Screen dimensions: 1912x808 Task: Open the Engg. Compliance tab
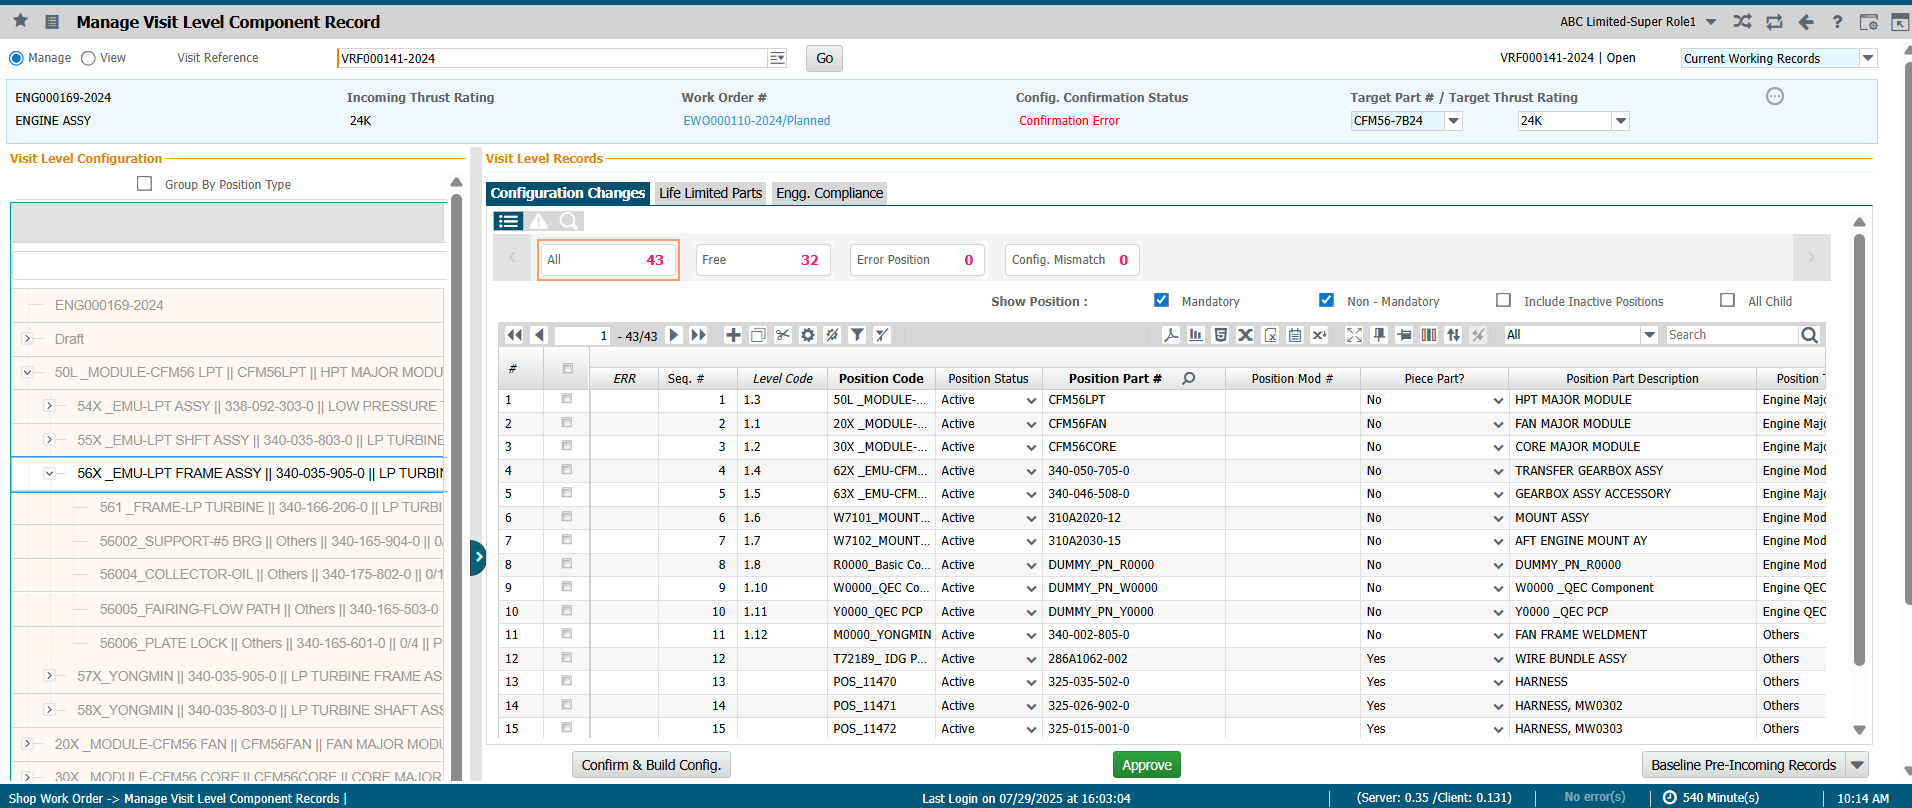829,193
